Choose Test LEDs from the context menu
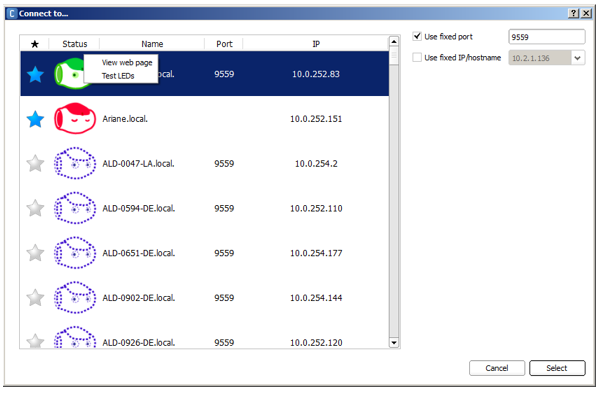The height and width of the screenshot is (394, 598). pyautogui.click(x=118, y=76)
